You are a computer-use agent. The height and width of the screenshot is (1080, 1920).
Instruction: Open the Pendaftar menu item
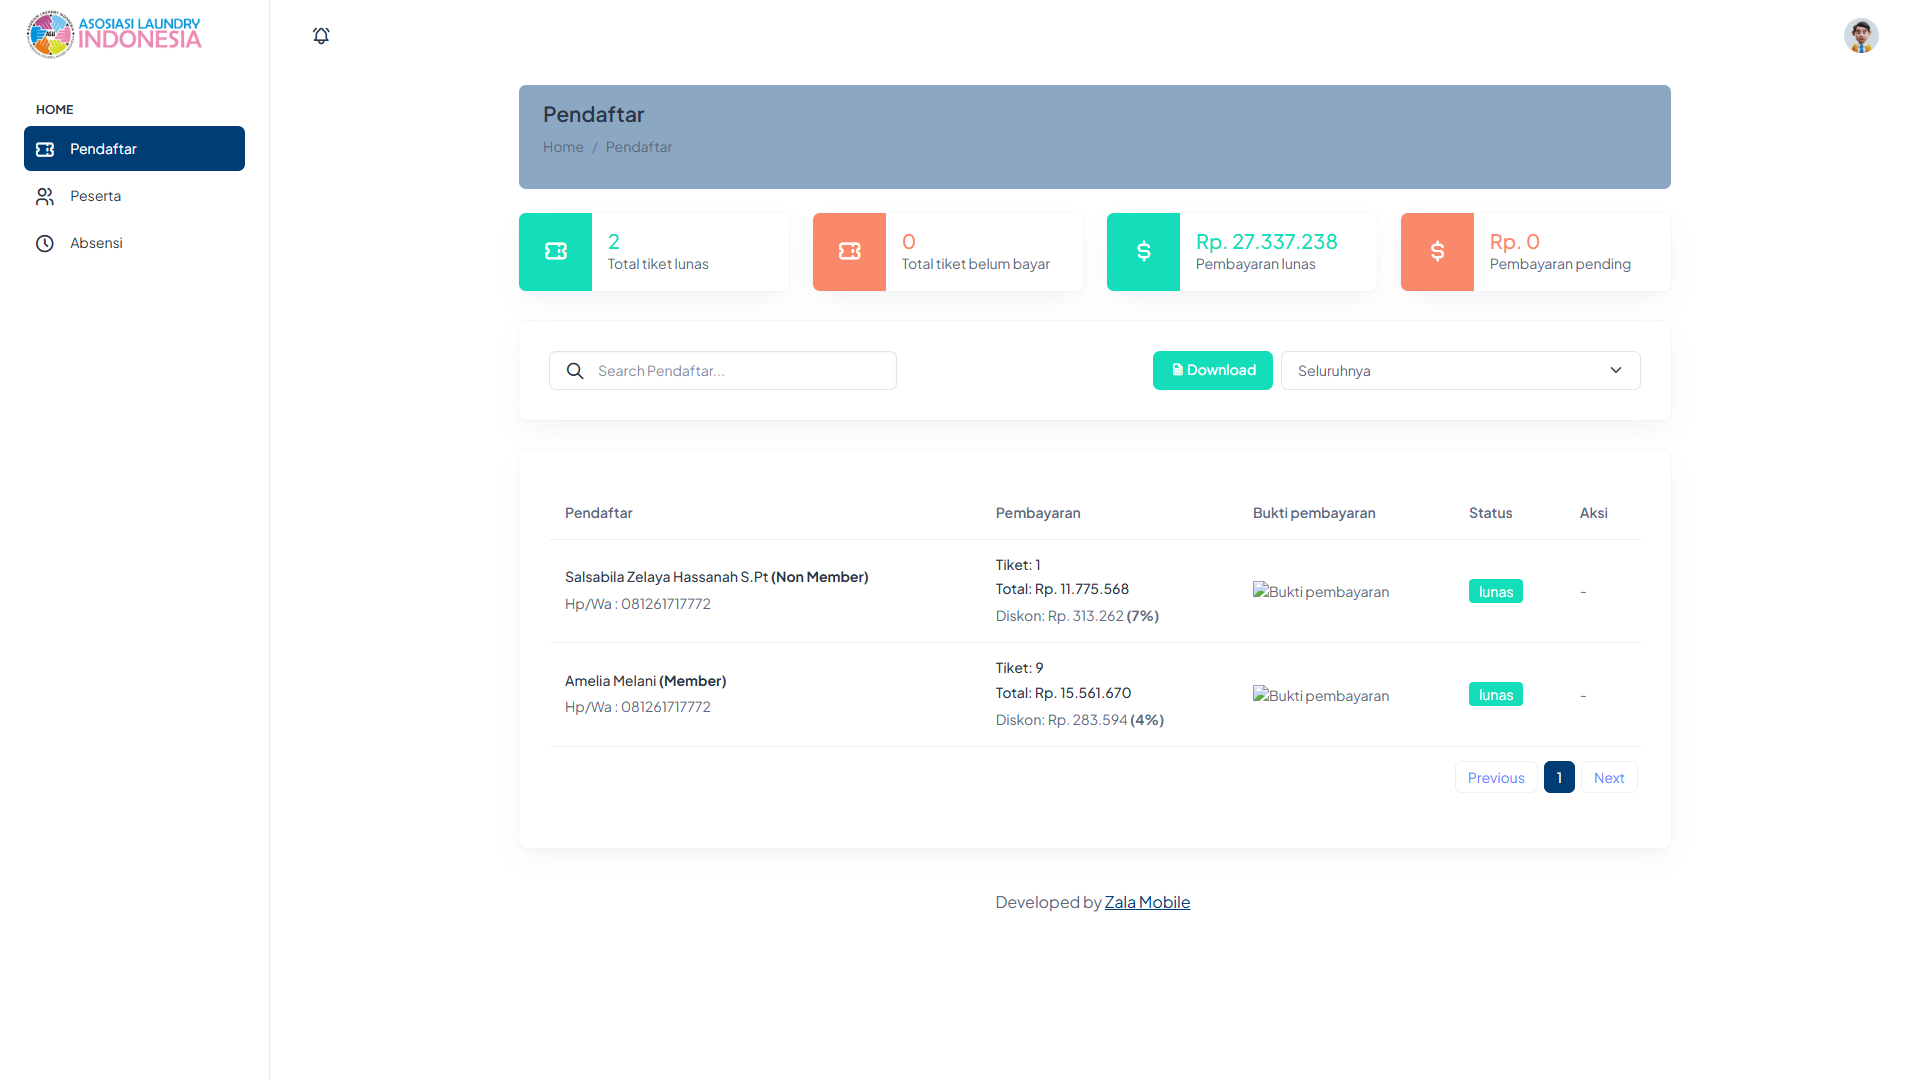point(134,149)
